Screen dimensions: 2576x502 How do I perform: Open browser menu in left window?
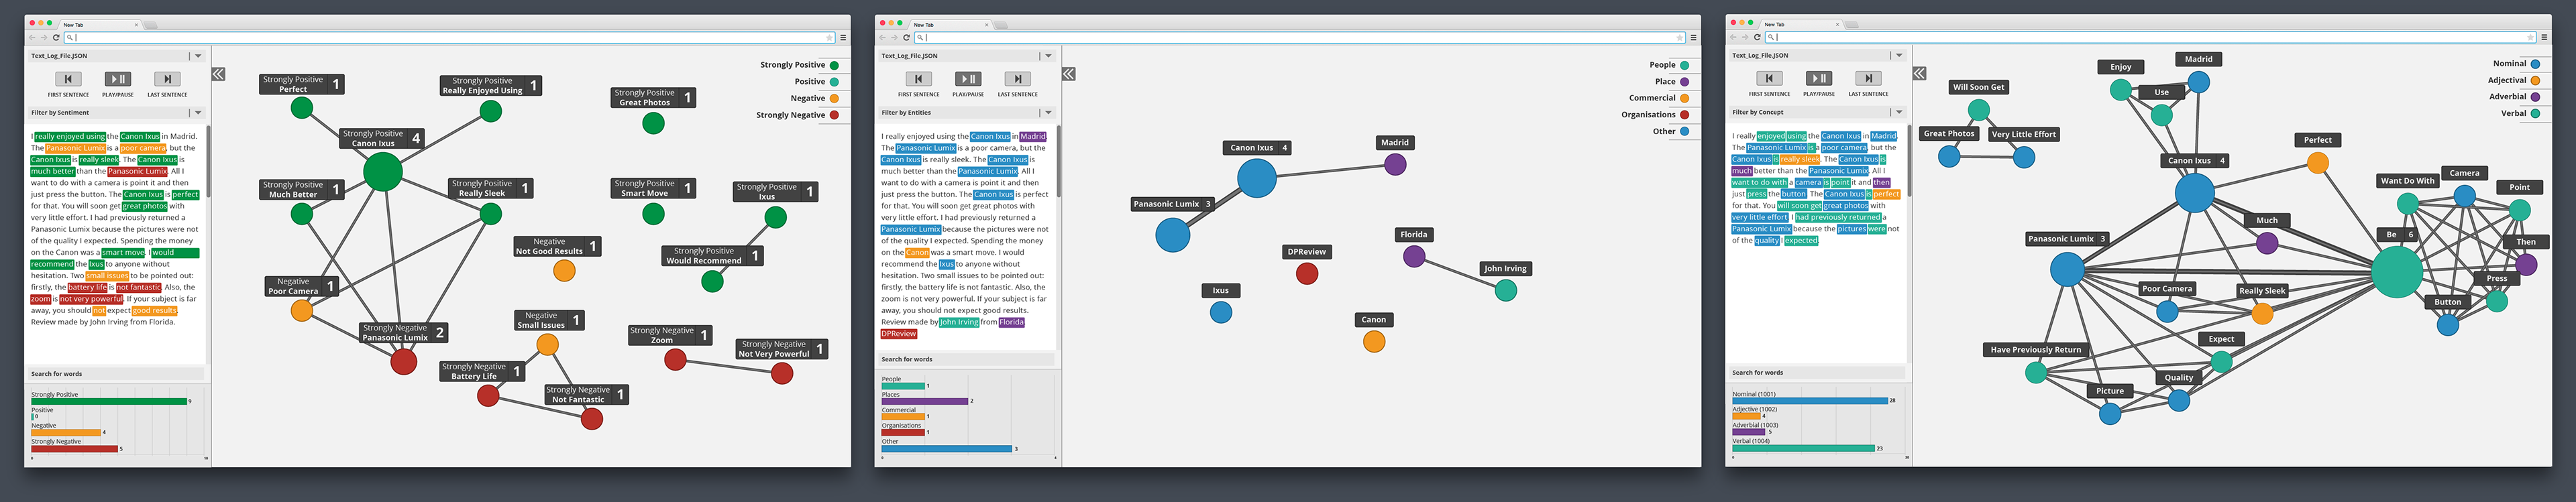(843, 37)
